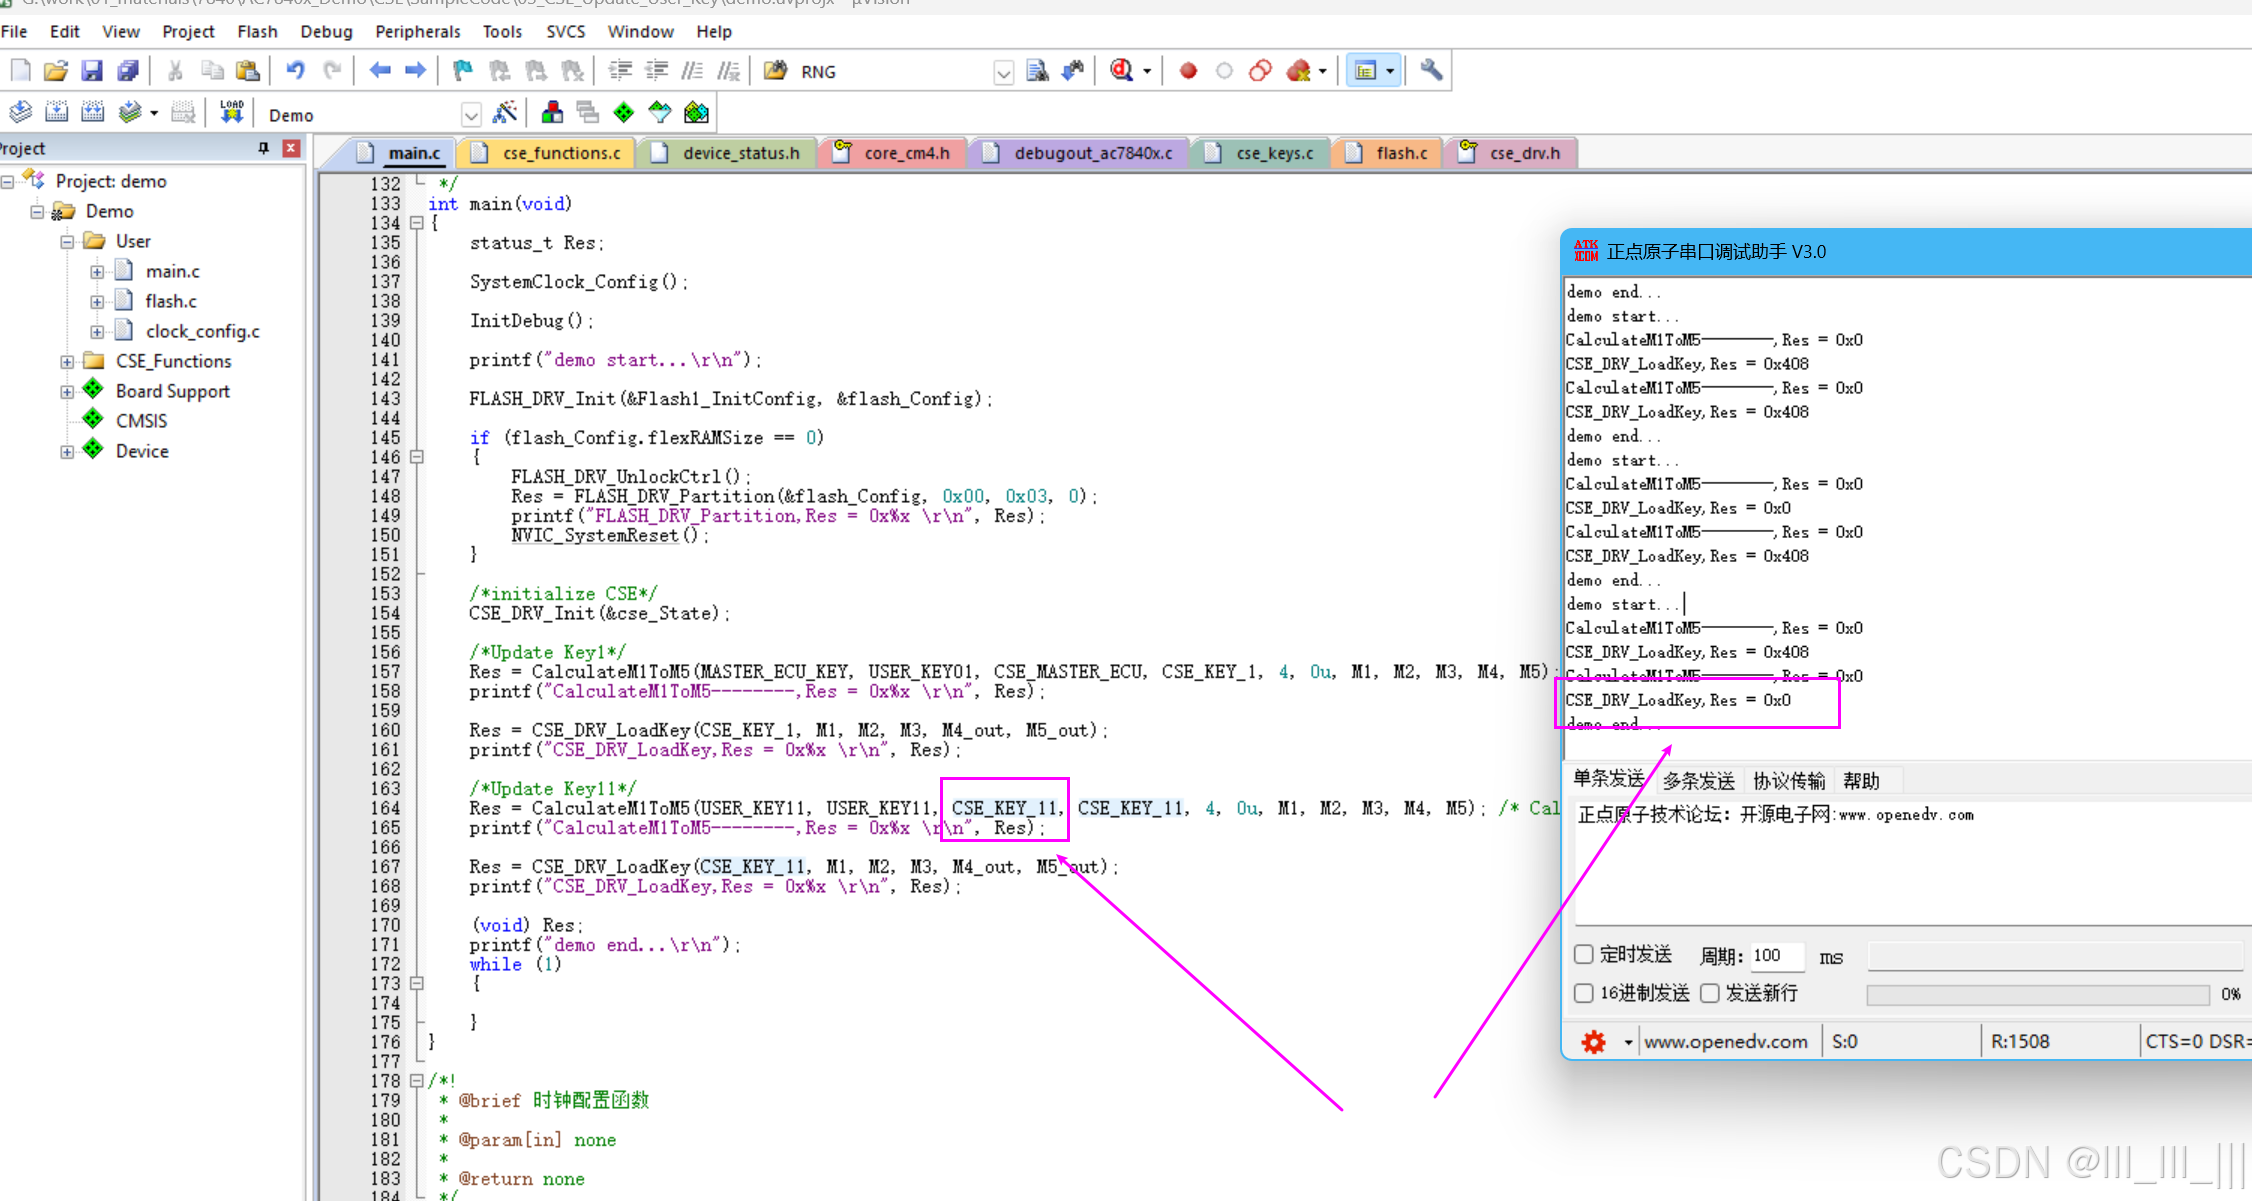Enable the 16进制发送 checkbox
The image size is (2252, 1201).
click(x=1584, y=993)
